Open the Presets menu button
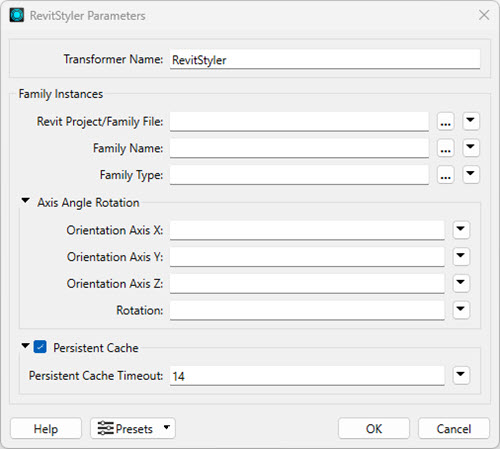This screenshot has height=449, width=500. click(x=133, y=428)
